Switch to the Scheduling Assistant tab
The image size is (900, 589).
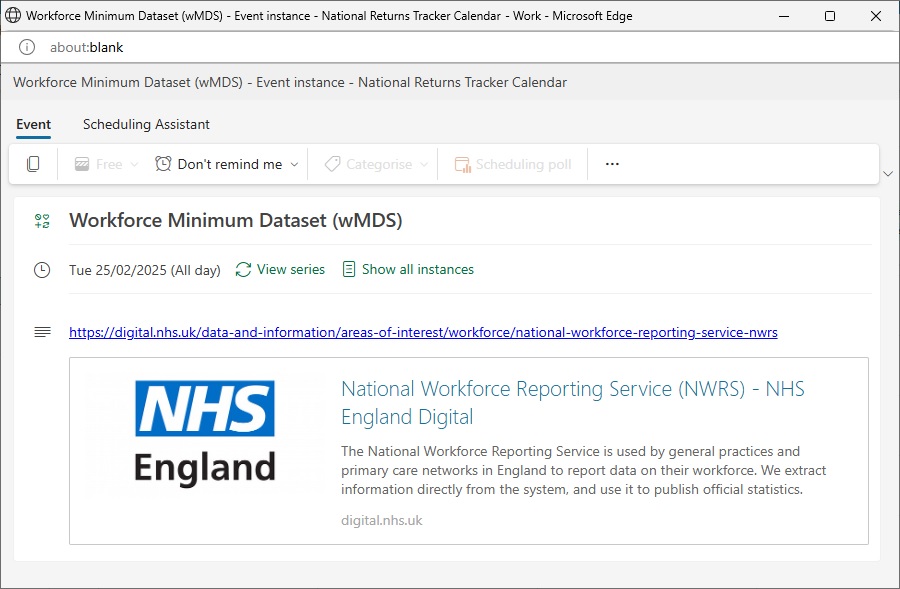(146, 125)
